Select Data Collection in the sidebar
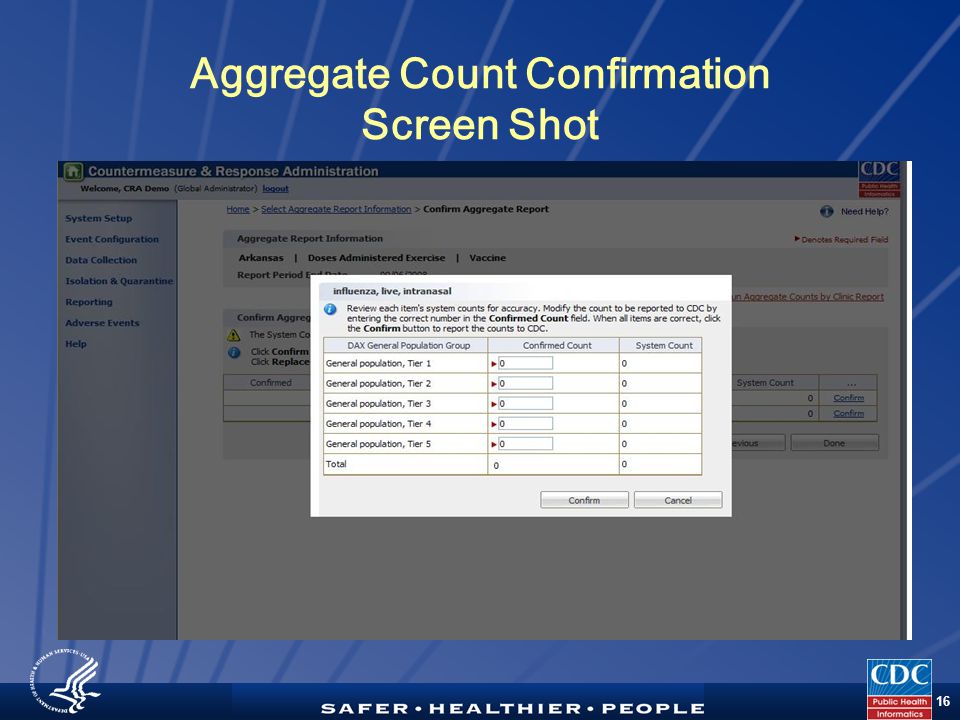 pos(101,260)
